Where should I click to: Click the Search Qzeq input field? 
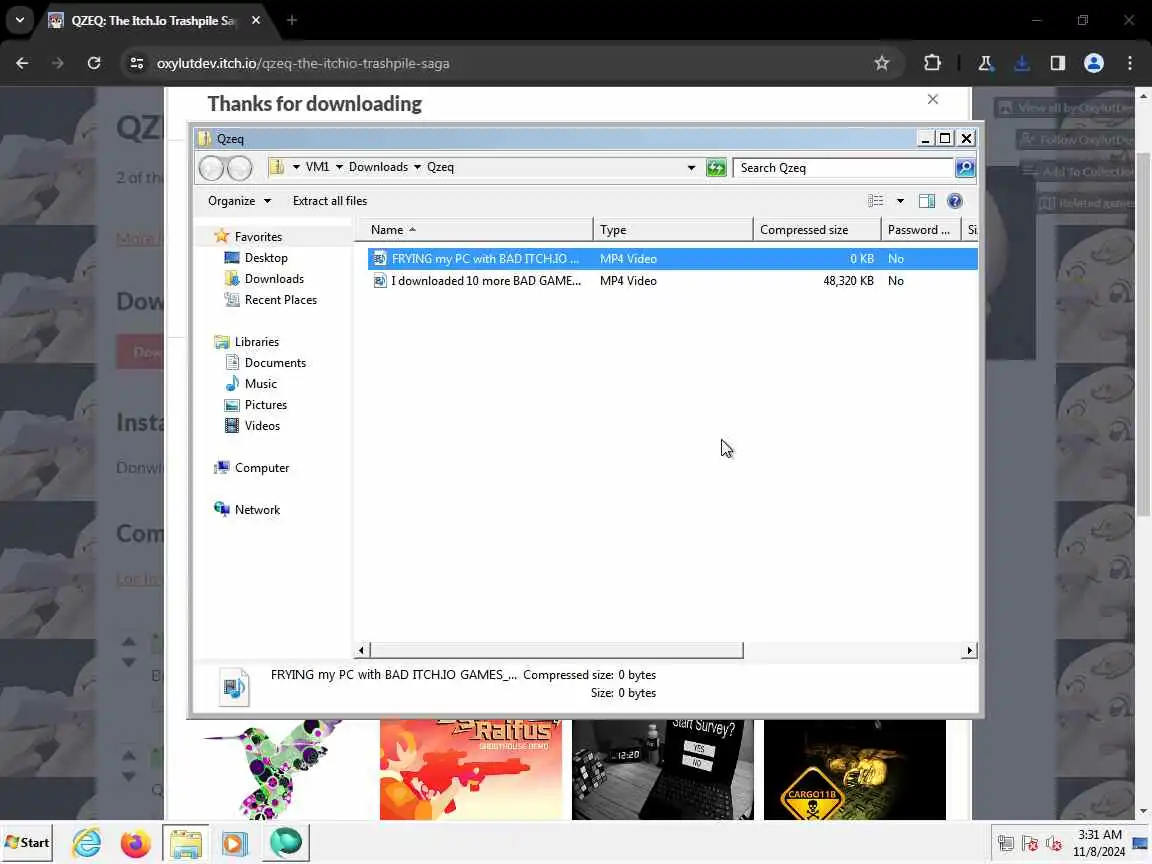click(x=843, y=168)
